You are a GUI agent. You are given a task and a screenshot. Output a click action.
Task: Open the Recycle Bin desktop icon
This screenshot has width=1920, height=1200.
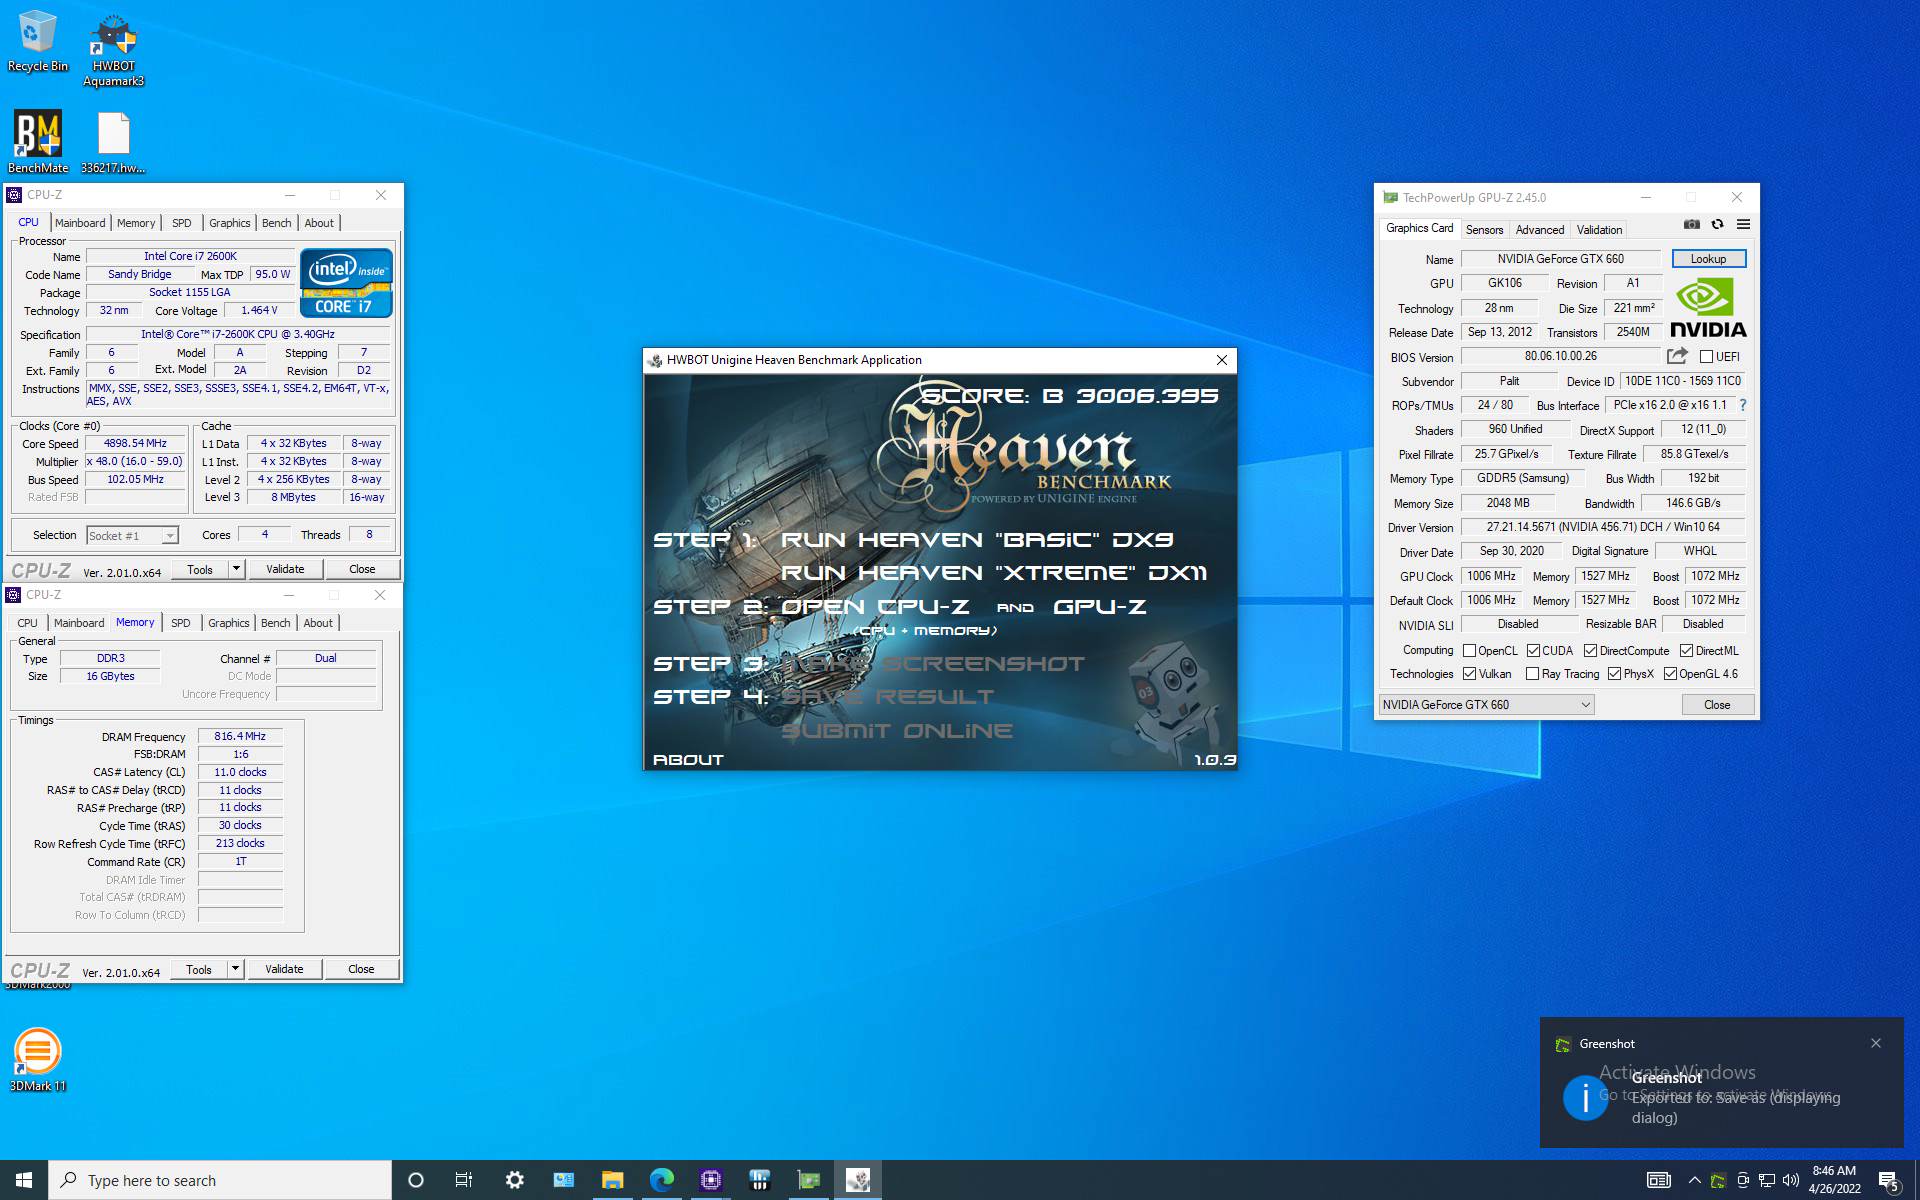(37, 41)
